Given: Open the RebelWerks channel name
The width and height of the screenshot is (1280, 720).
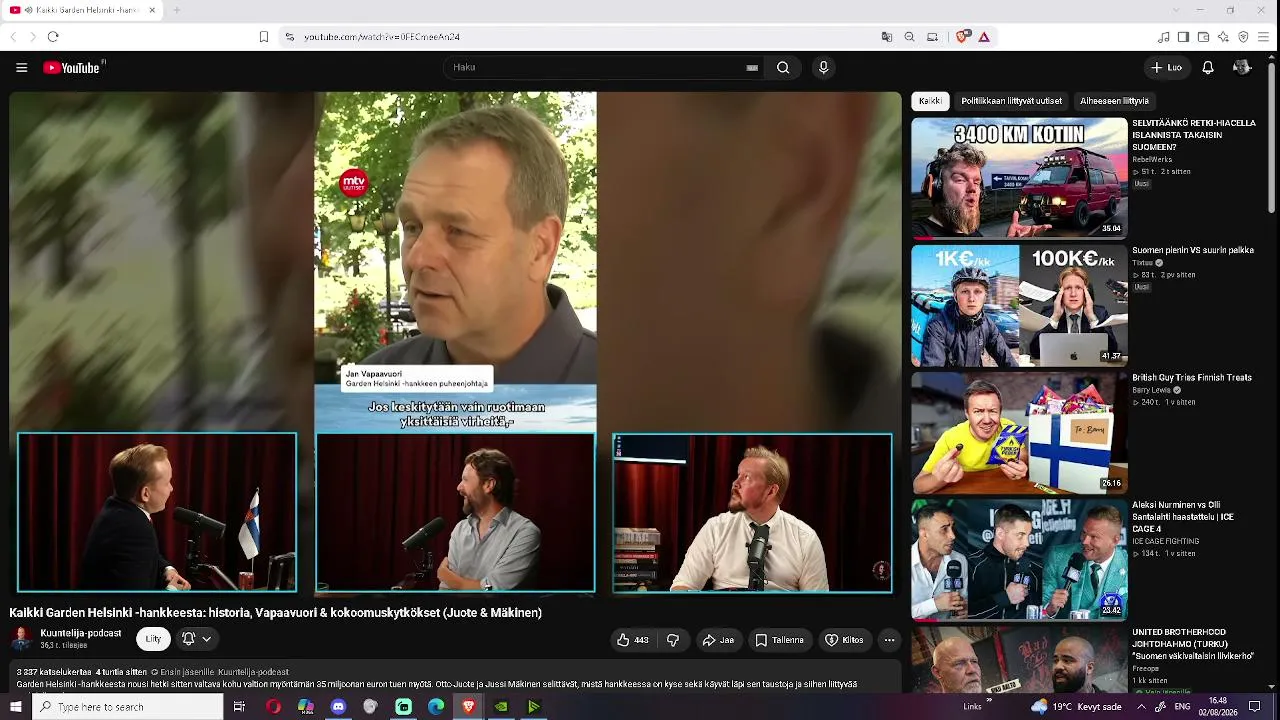Looking at the screenshot, I should click(1152, 159).
